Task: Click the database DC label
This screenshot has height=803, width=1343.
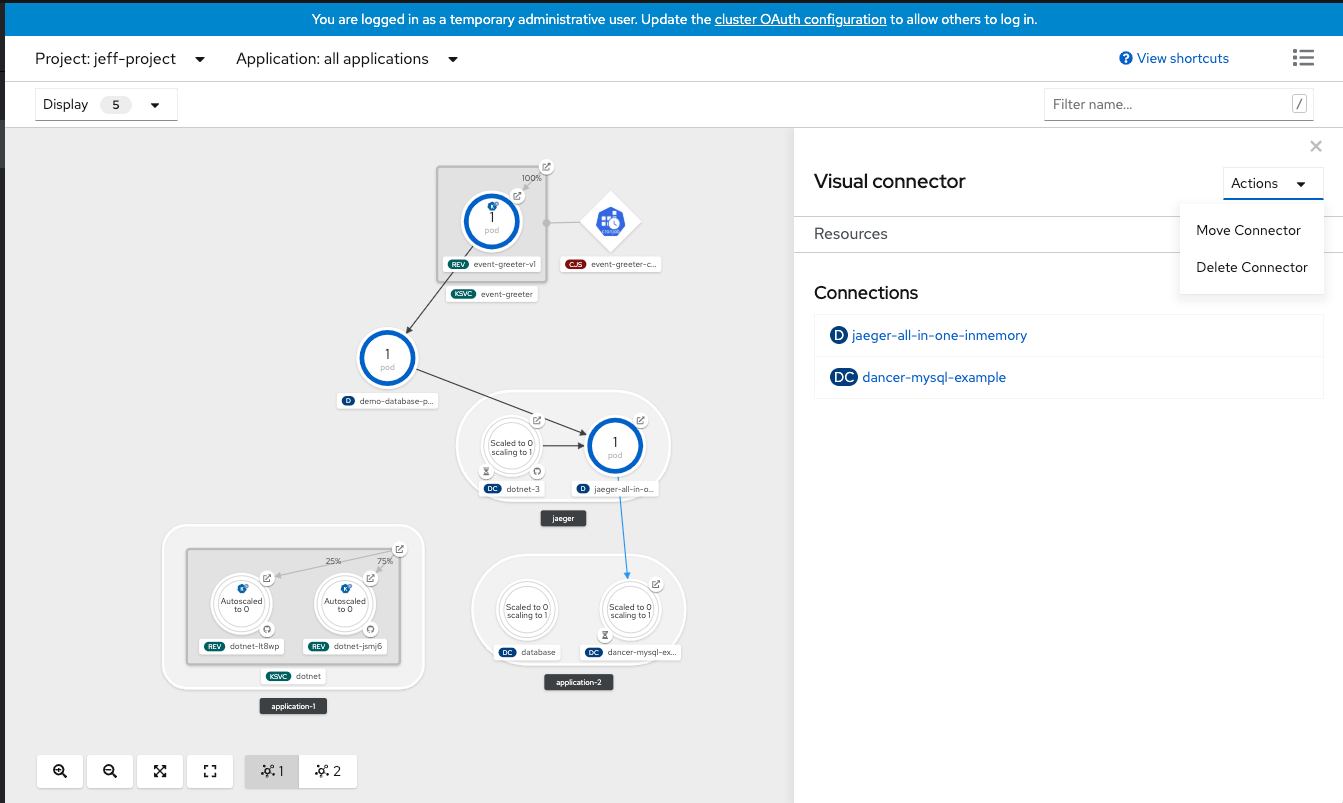Action: (528, 652)
